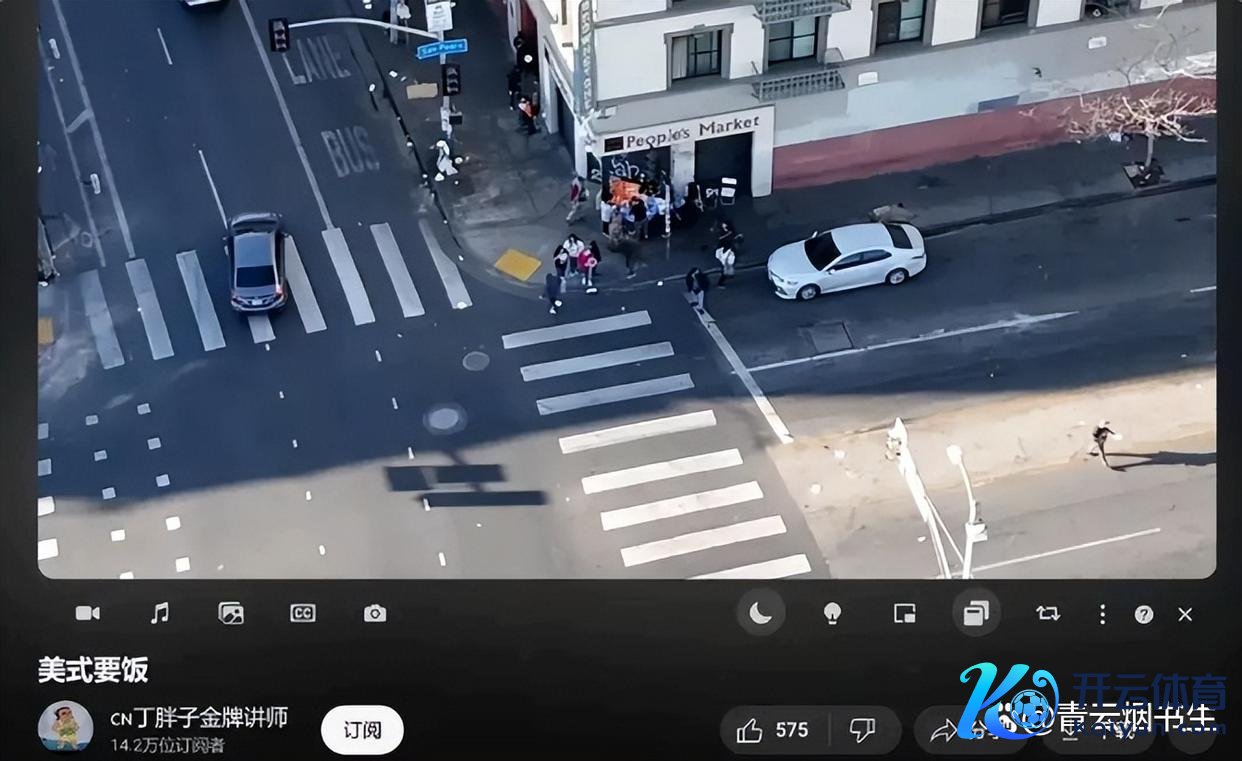
Task: Open the three-dot more options menu
Action: click(x=1102, y=614)
